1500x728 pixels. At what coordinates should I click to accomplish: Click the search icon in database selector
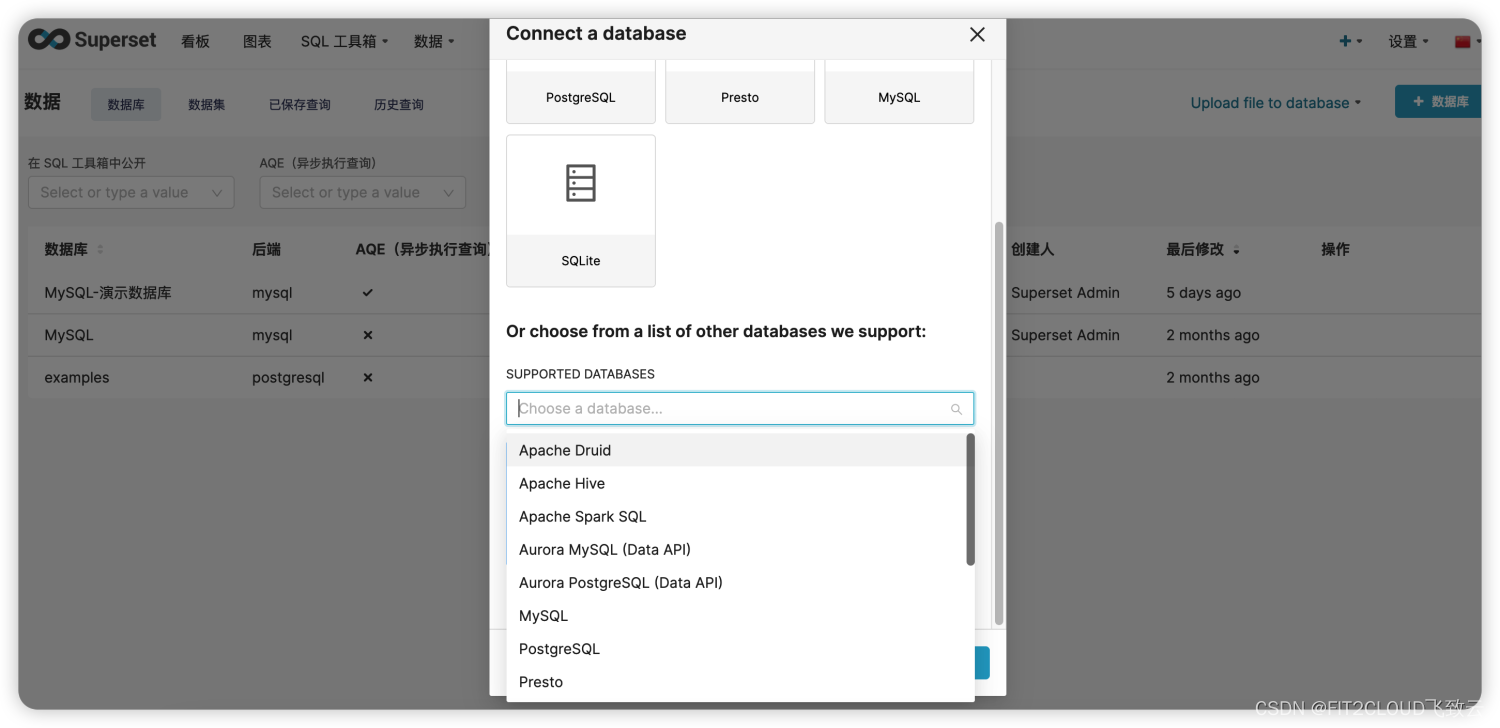pos(956,409)
